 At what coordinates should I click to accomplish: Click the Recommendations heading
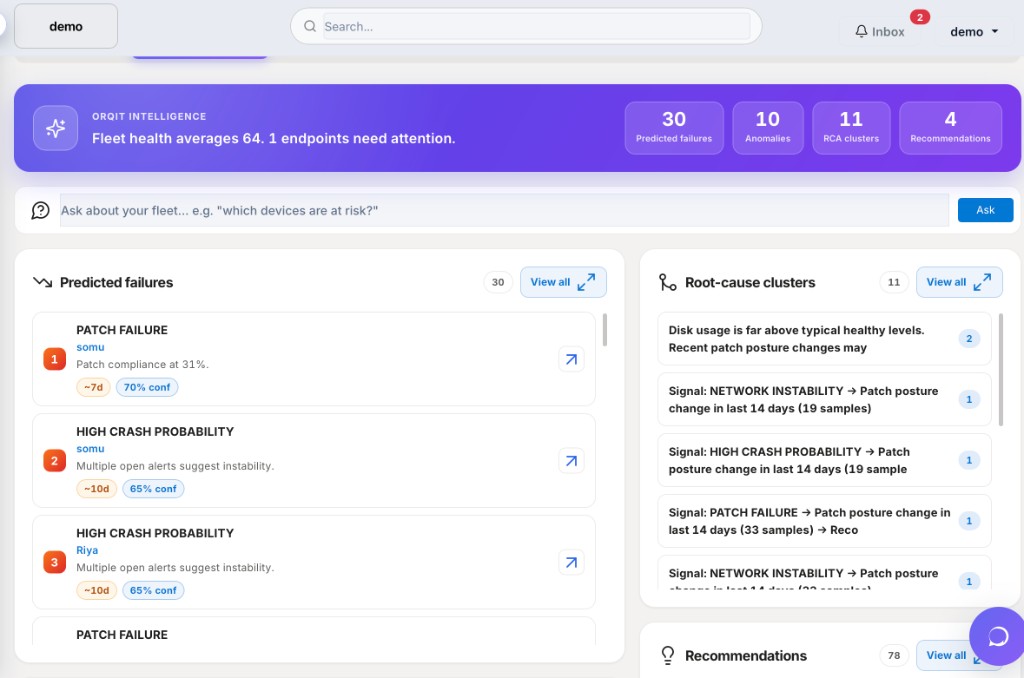click(746, 655)
